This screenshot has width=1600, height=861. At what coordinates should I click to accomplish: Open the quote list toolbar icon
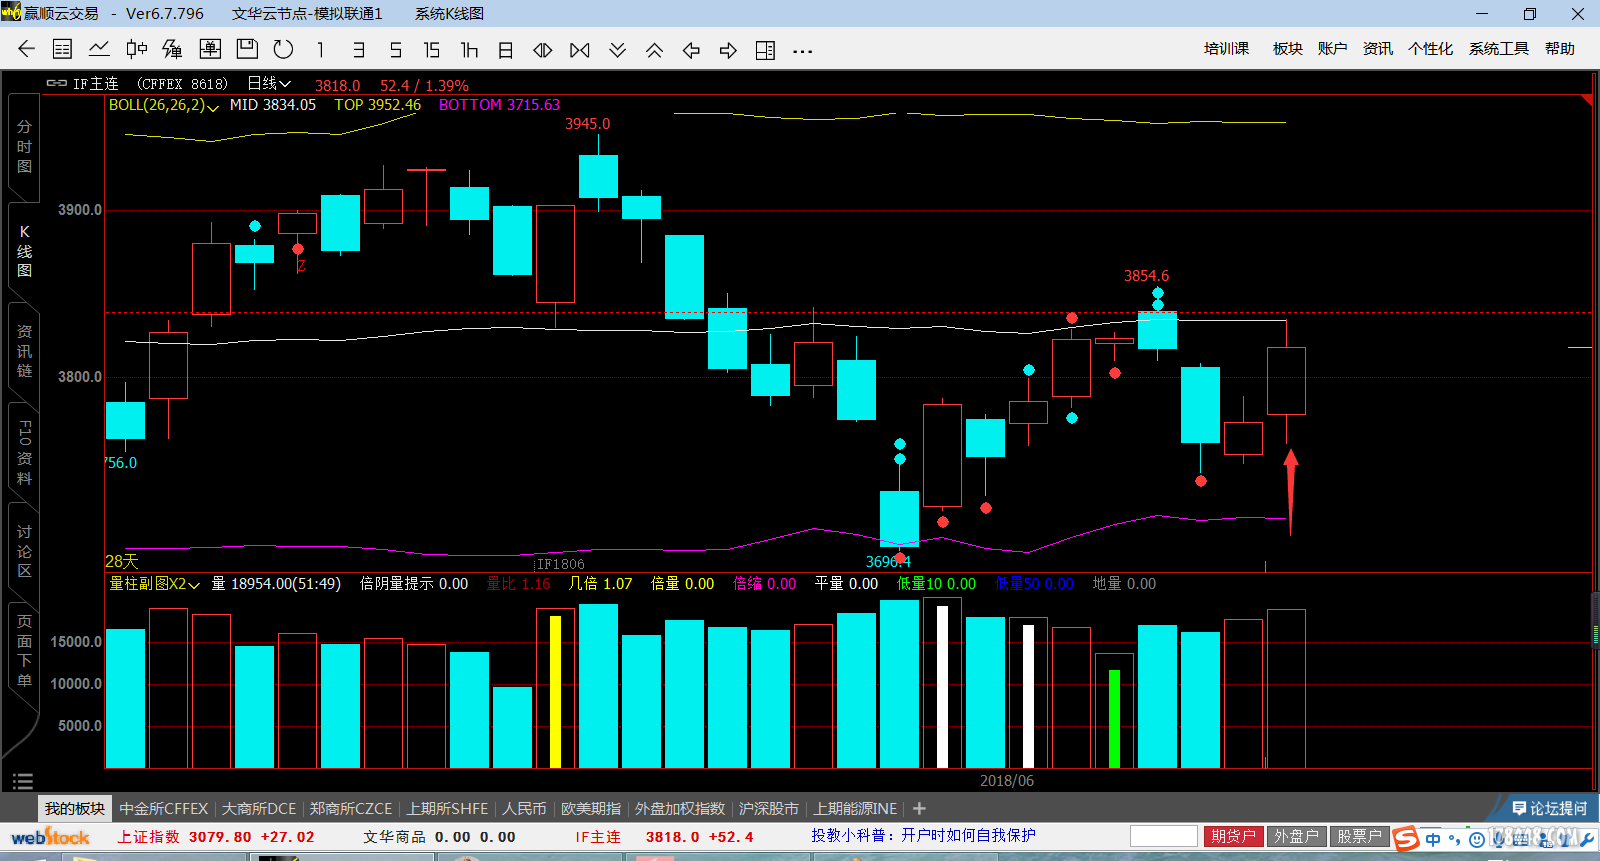coord(62,49)
